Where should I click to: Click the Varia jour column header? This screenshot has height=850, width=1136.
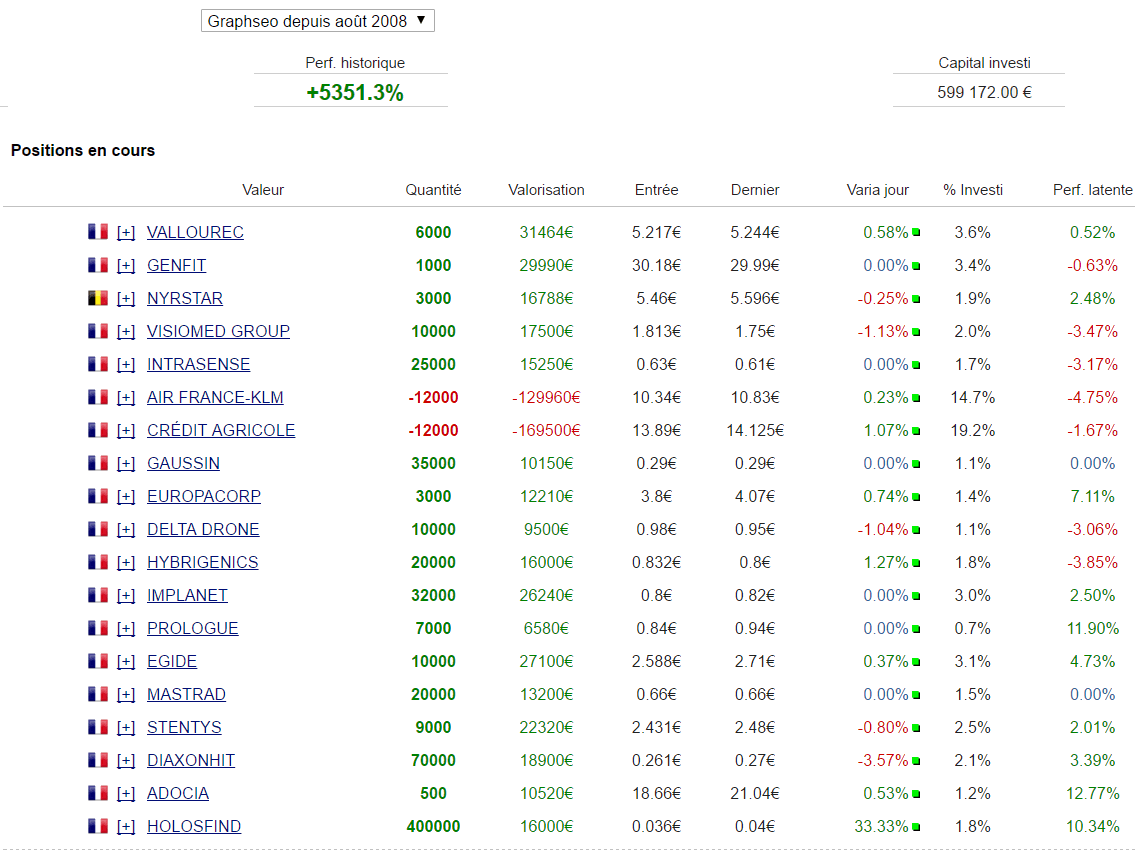point(877,190)
